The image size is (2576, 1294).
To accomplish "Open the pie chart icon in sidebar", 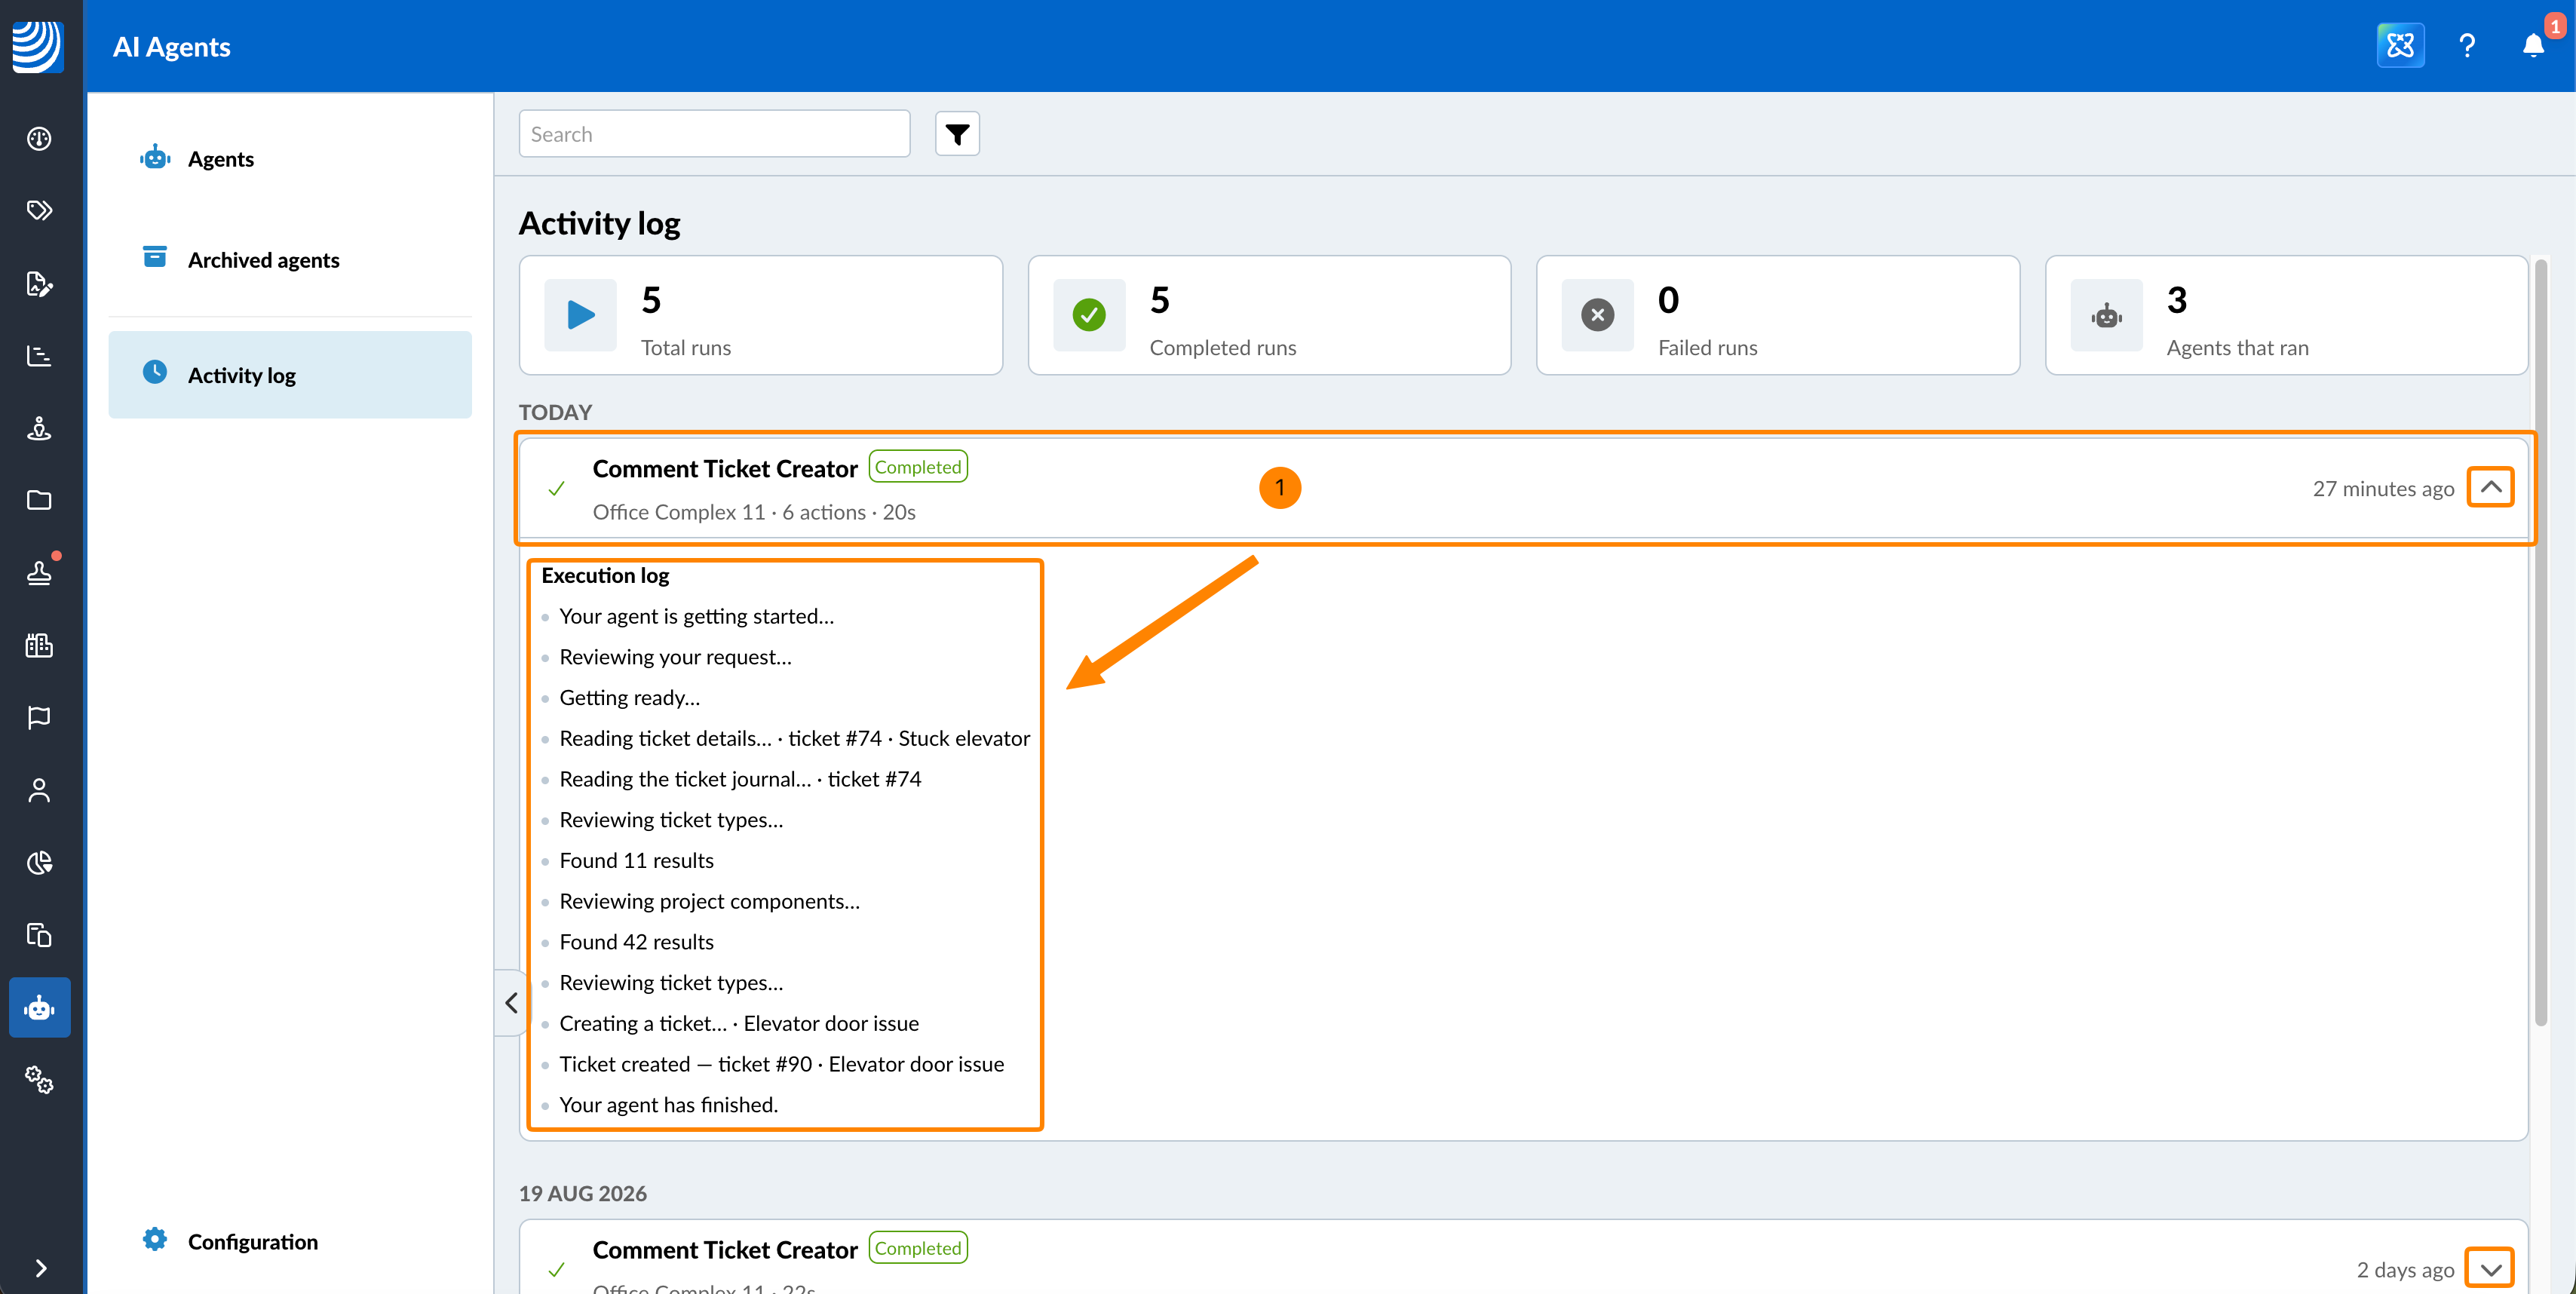I will tap(39, 862).
